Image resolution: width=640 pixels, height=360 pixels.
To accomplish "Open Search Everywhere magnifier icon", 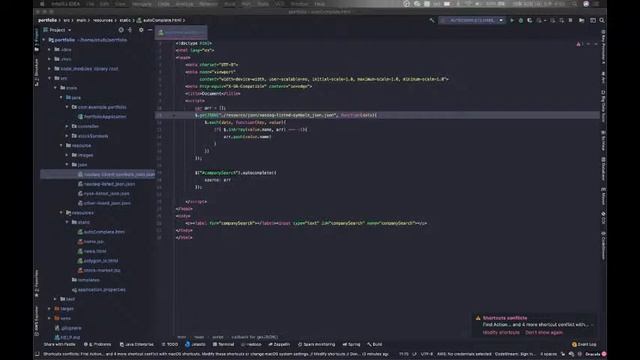I will (x=602, y=20).
